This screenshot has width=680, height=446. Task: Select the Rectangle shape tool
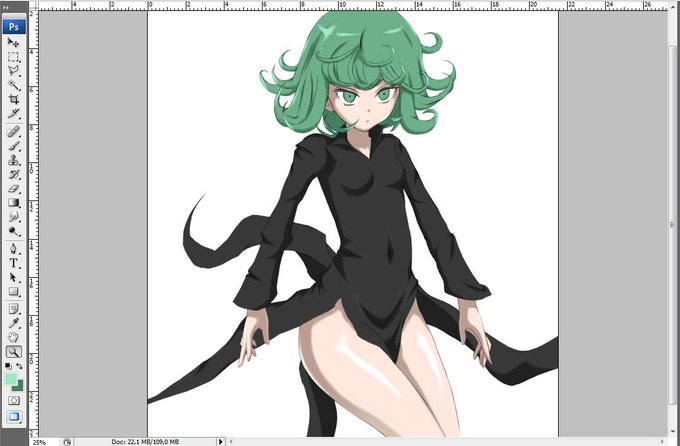click(x=13, y=292)
